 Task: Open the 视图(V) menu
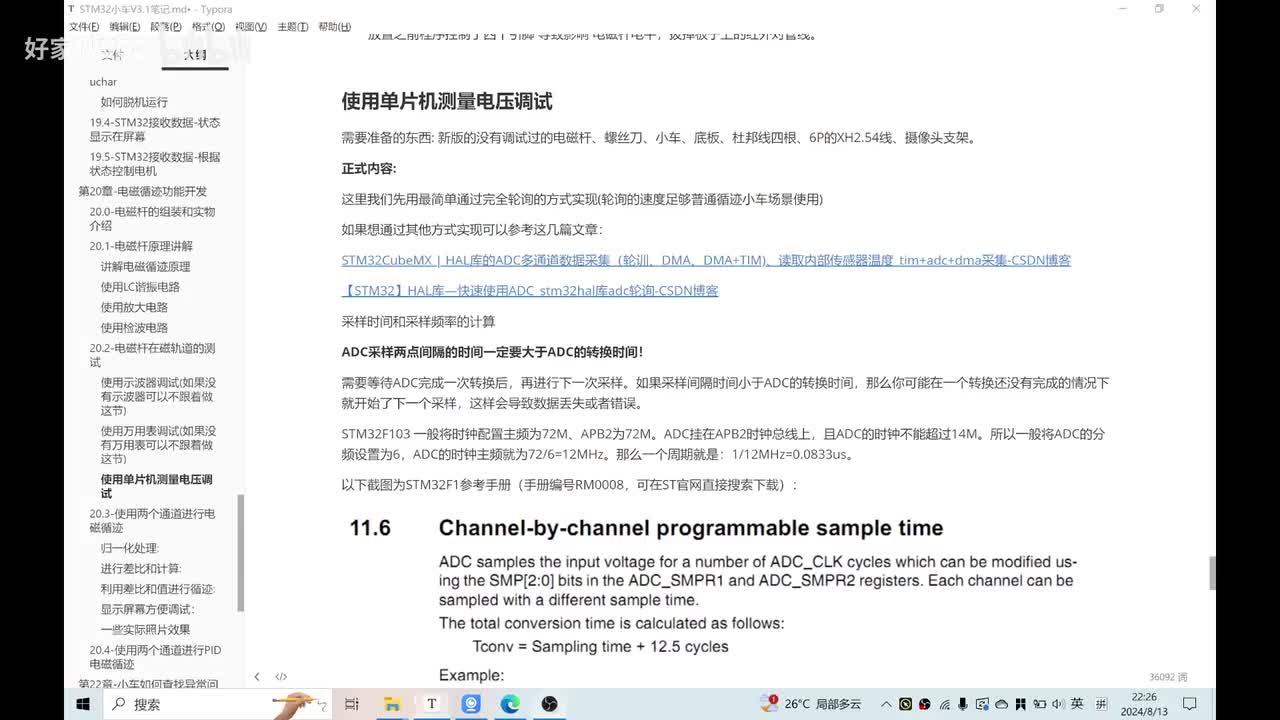(250, 27)
